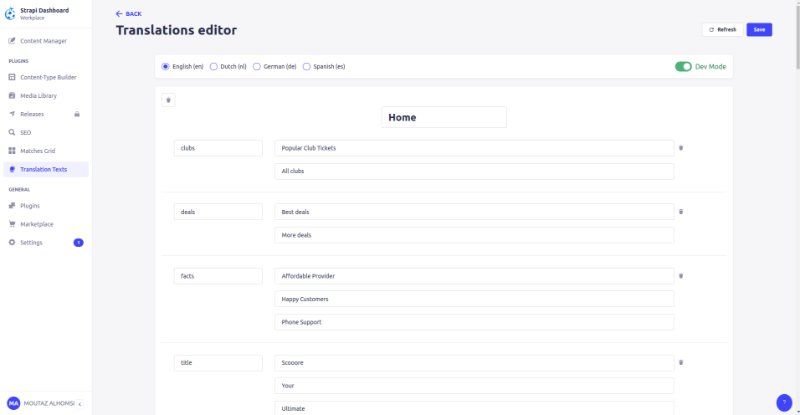Edit the Affordable Provider field
800x415 pixels.
474,276
